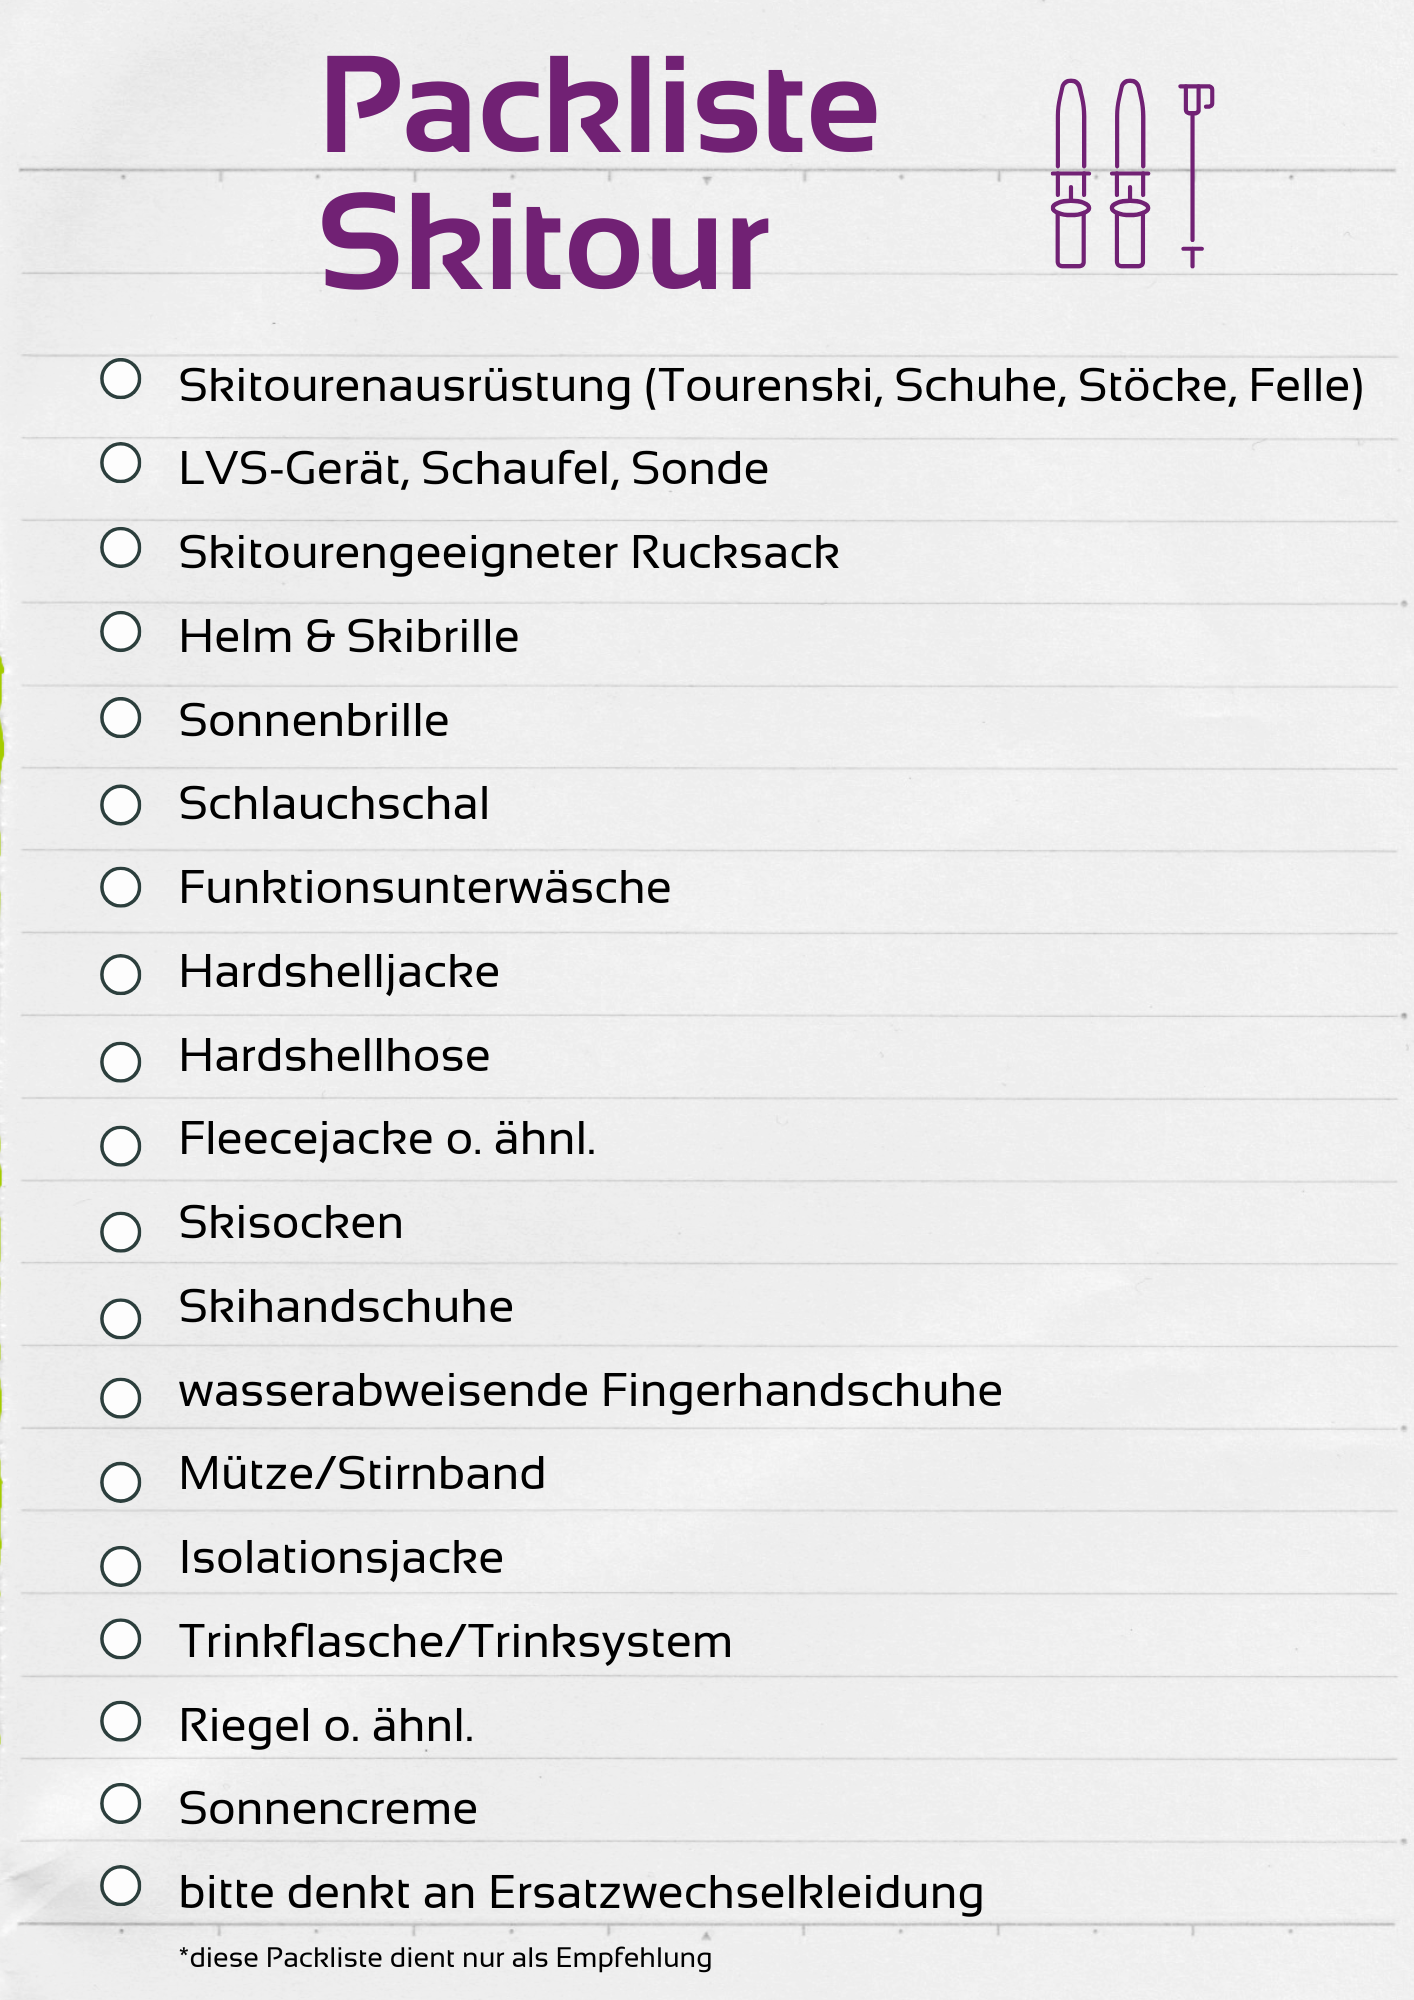Tick the LVS-Gerät, Schaufel, Sonde circle
Screen dimensions: 1414x2000
click(x=121, y=463)
